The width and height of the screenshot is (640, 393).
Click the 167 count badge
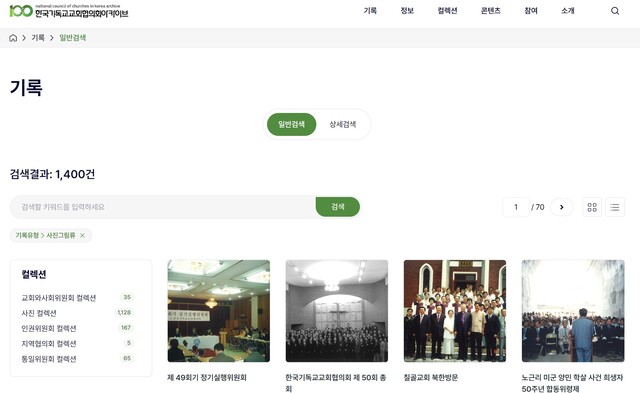click(x=126, y=328)
